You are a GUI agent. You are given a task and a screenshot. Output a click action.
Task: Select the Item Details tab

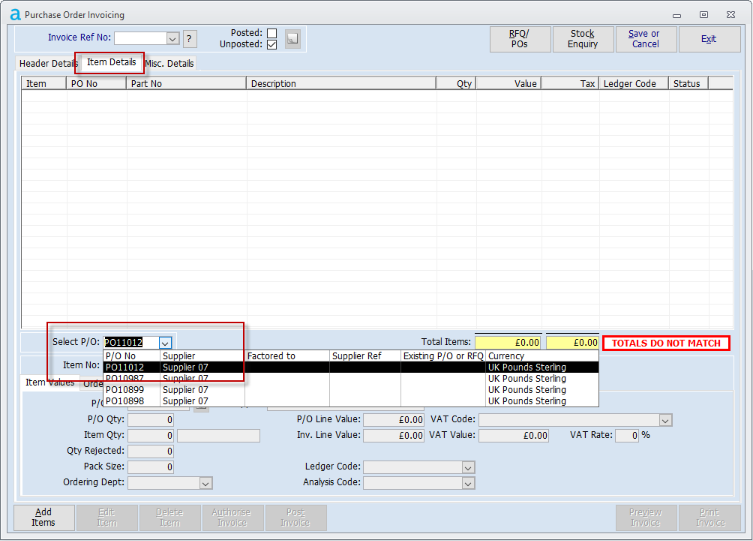click(111, 62)
